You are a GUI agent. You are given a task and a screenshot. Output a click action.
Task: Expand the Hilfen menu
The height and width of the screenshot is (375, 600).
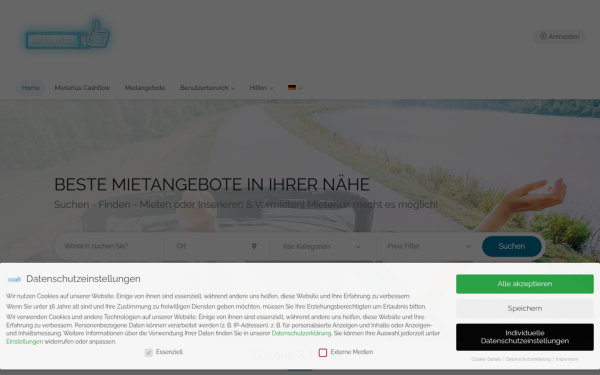[261, 88]
